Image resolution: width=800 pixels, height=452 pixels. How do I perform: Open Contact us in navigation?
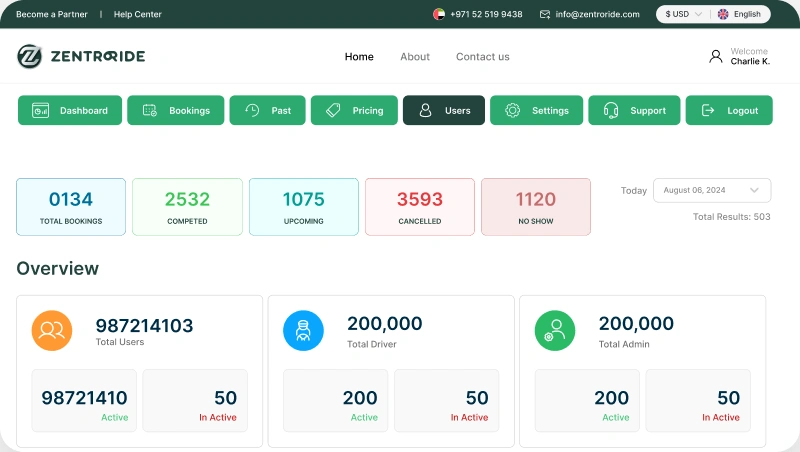pos(483,57)
